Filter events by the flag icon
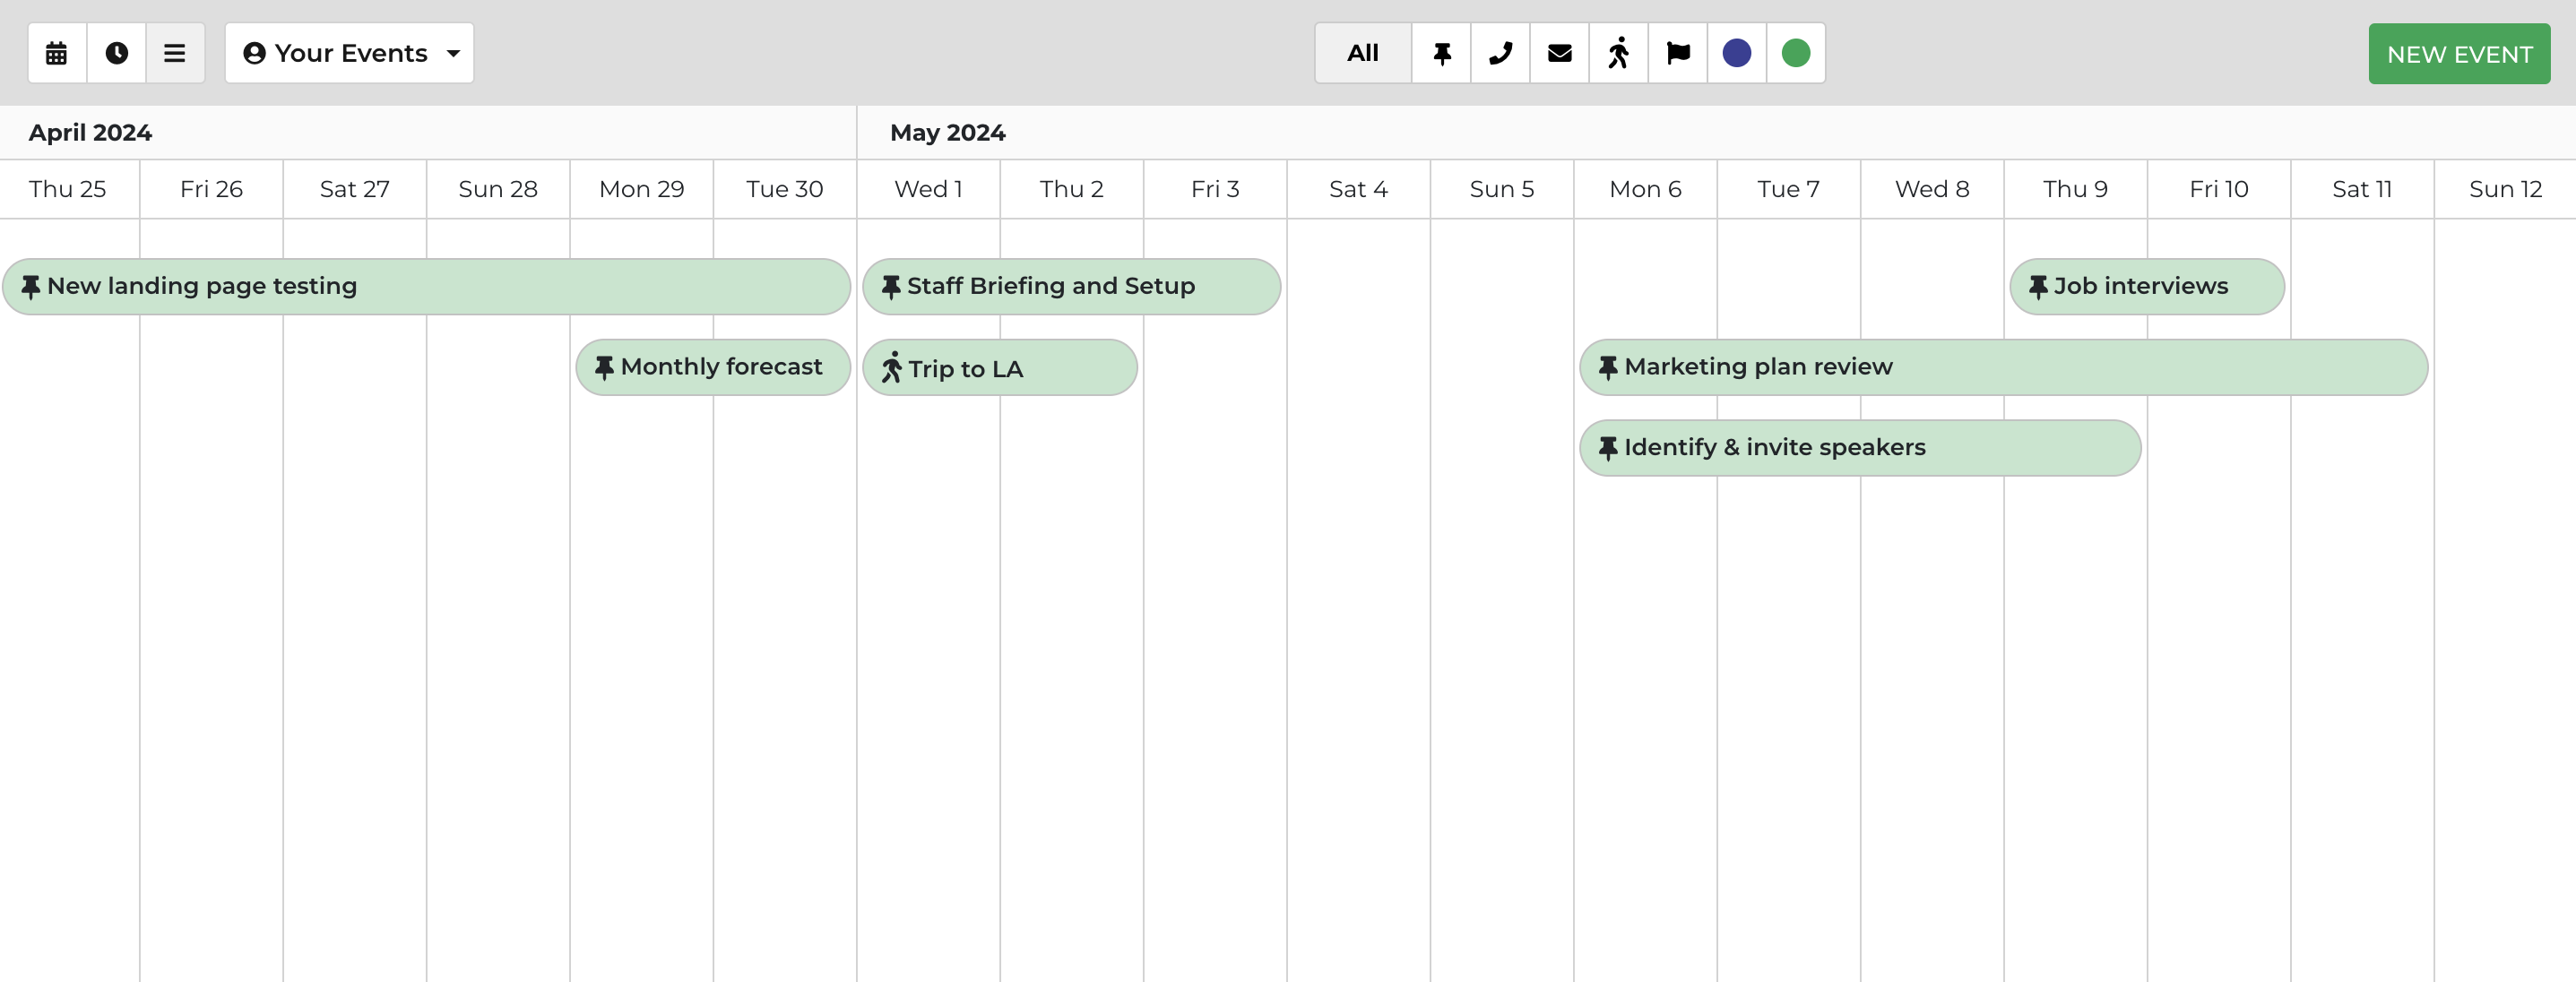 click(1677, 53)
